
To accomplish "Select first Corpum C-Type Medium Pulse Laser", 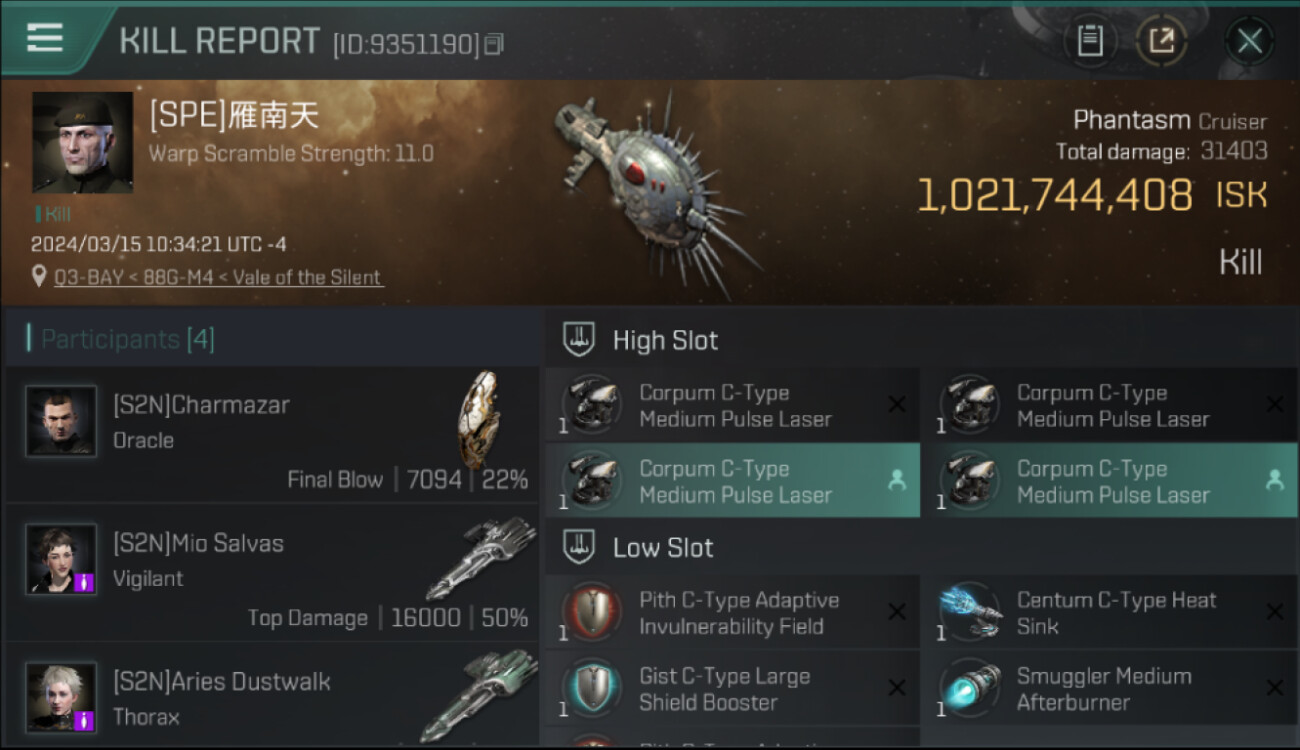I will point(732,405).
